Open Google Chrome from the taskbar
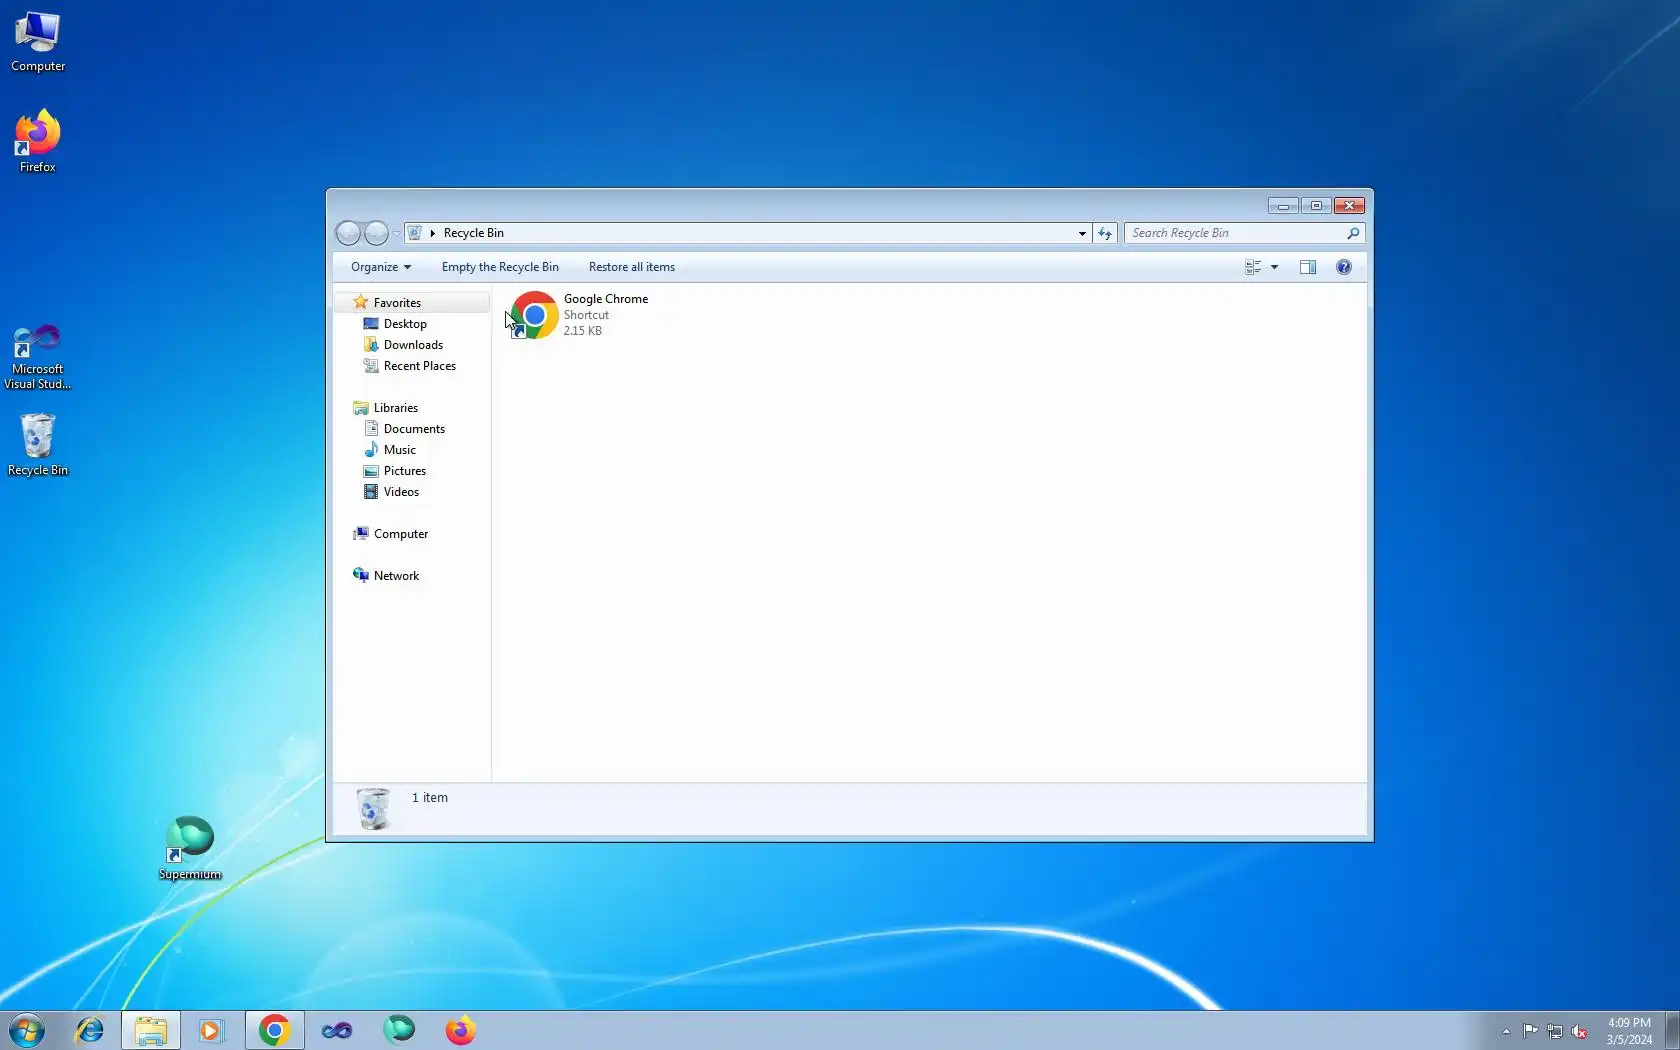Viewport: 1680px width, 1050px height. coord(274,1030)
